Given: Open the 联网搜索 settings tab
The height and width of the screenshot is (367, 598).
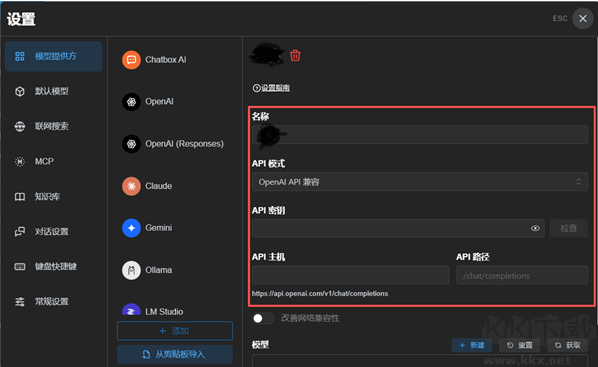Looking at the screenshot, I should [x=54, y=126].
